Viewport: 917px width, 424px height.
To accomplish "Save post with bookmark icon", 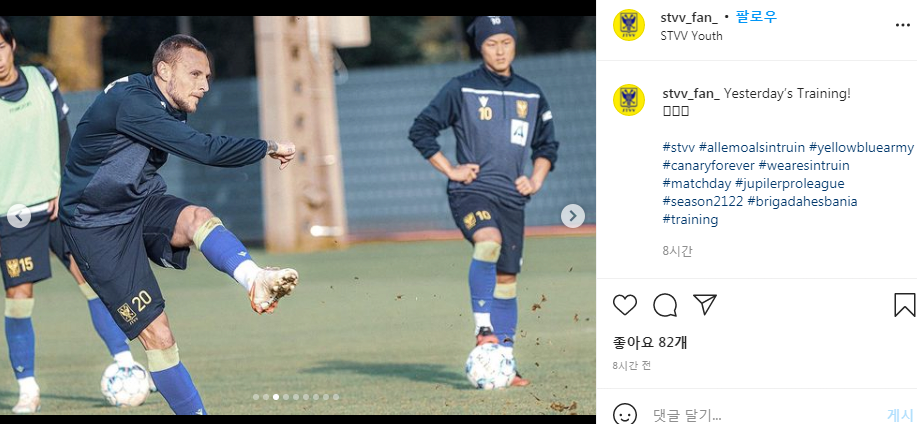I will [x=905, y=305].
